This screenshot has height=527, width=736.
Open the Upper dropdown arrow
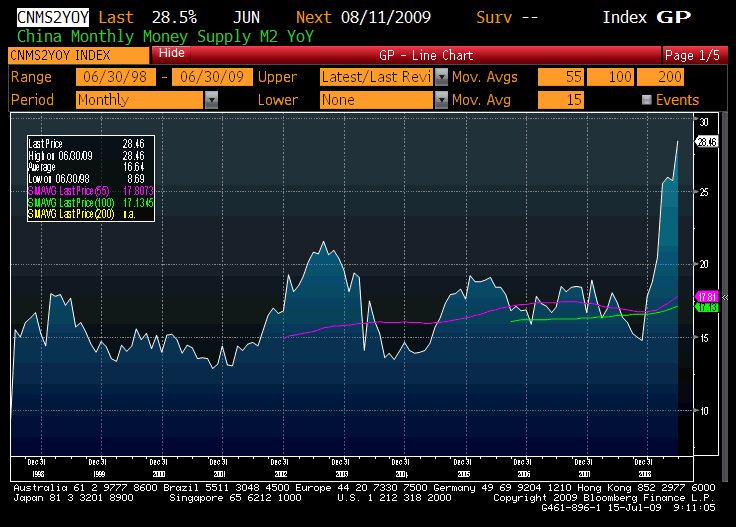441,77
